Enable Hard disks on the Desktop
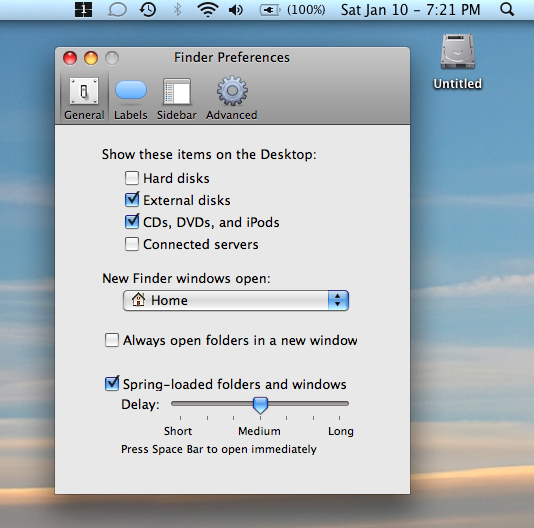Viewport: 534px width, 528px height. [x=131, y=178]
